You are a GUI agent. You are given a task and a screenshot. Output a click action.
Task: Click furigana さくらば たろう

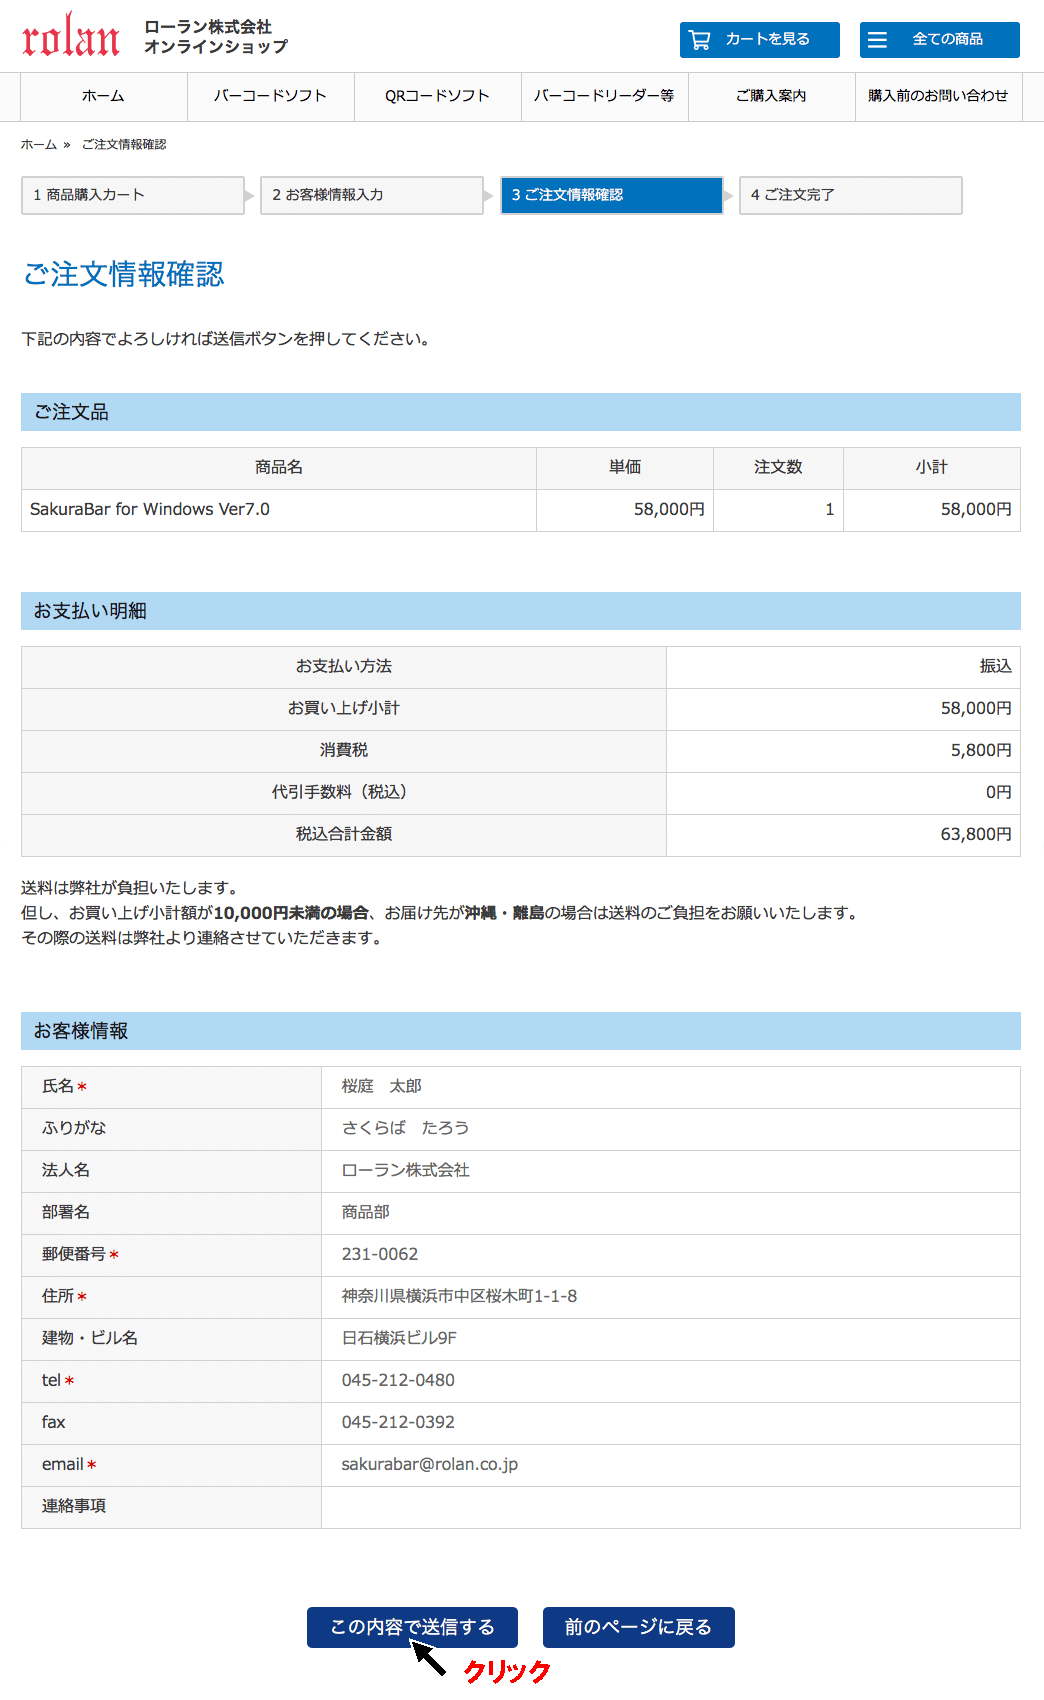406,1128
